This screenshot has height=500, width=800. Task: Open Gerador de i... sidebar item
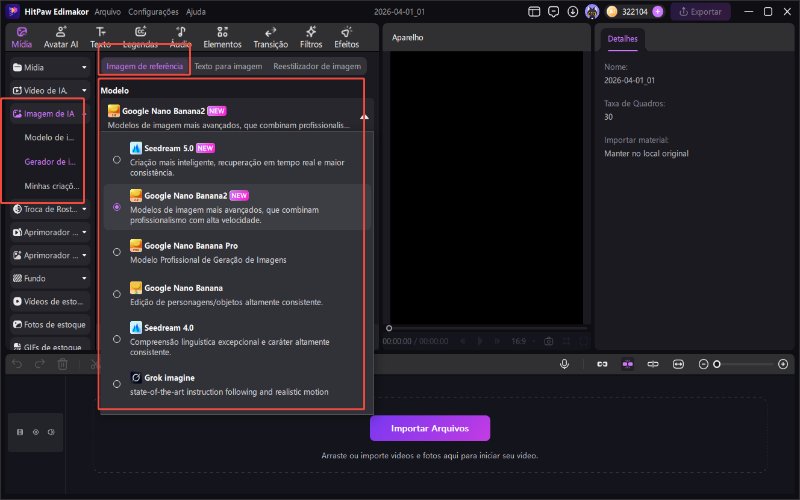coord(49,162)
